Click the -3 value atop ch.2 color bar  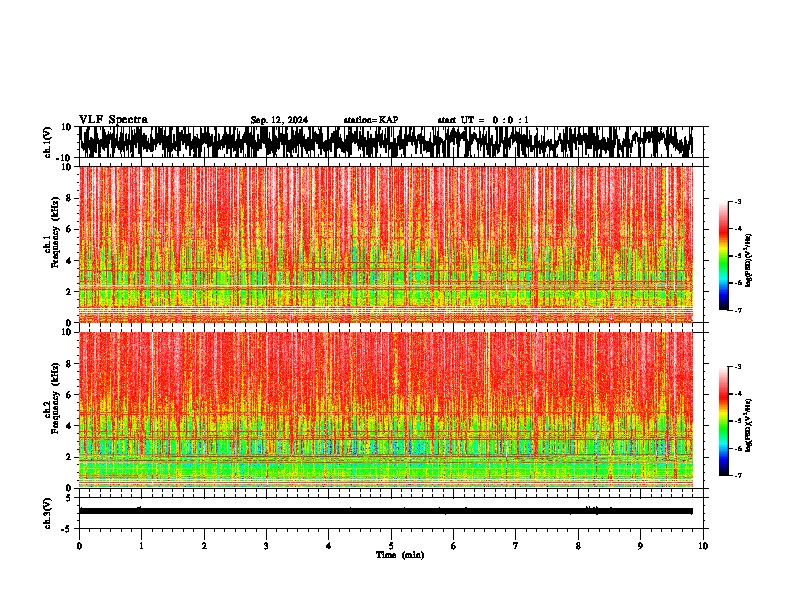point(738,367)
